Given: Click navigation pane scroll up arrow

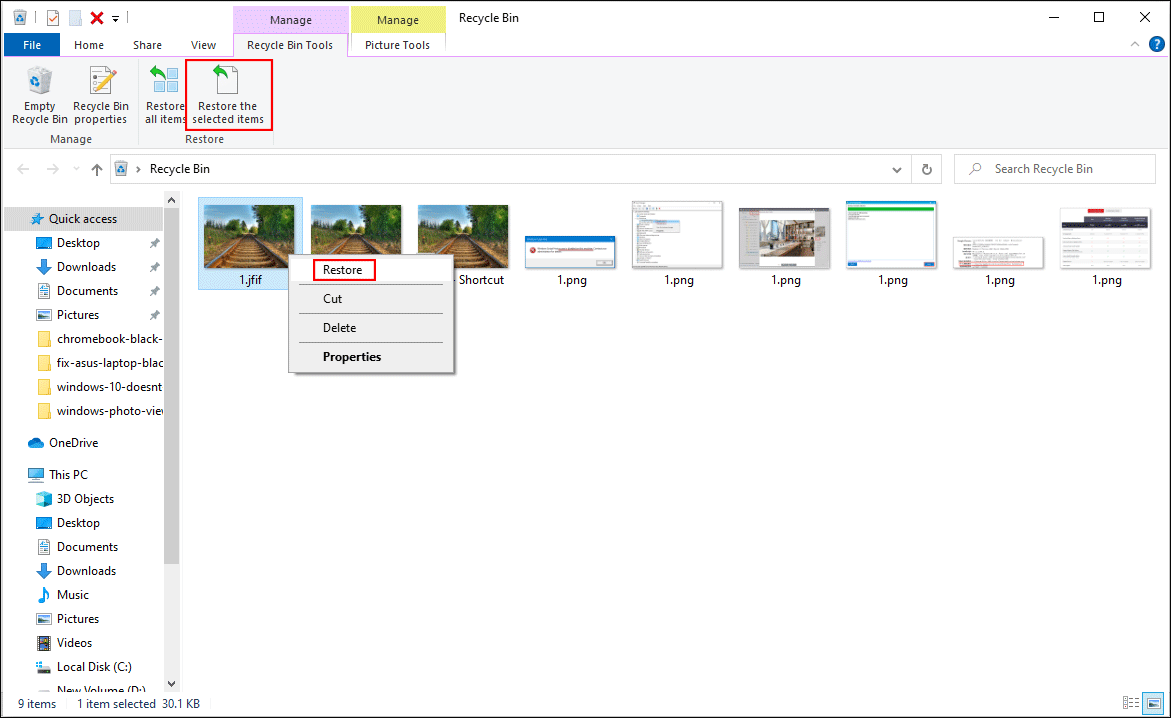Looking at the screenshot, I should pyautogui.click(x=171, y=199).
